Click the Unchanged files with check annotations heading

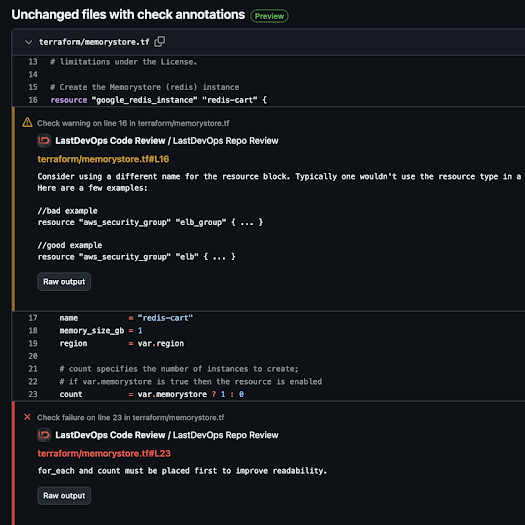click(x=128, y=15)
